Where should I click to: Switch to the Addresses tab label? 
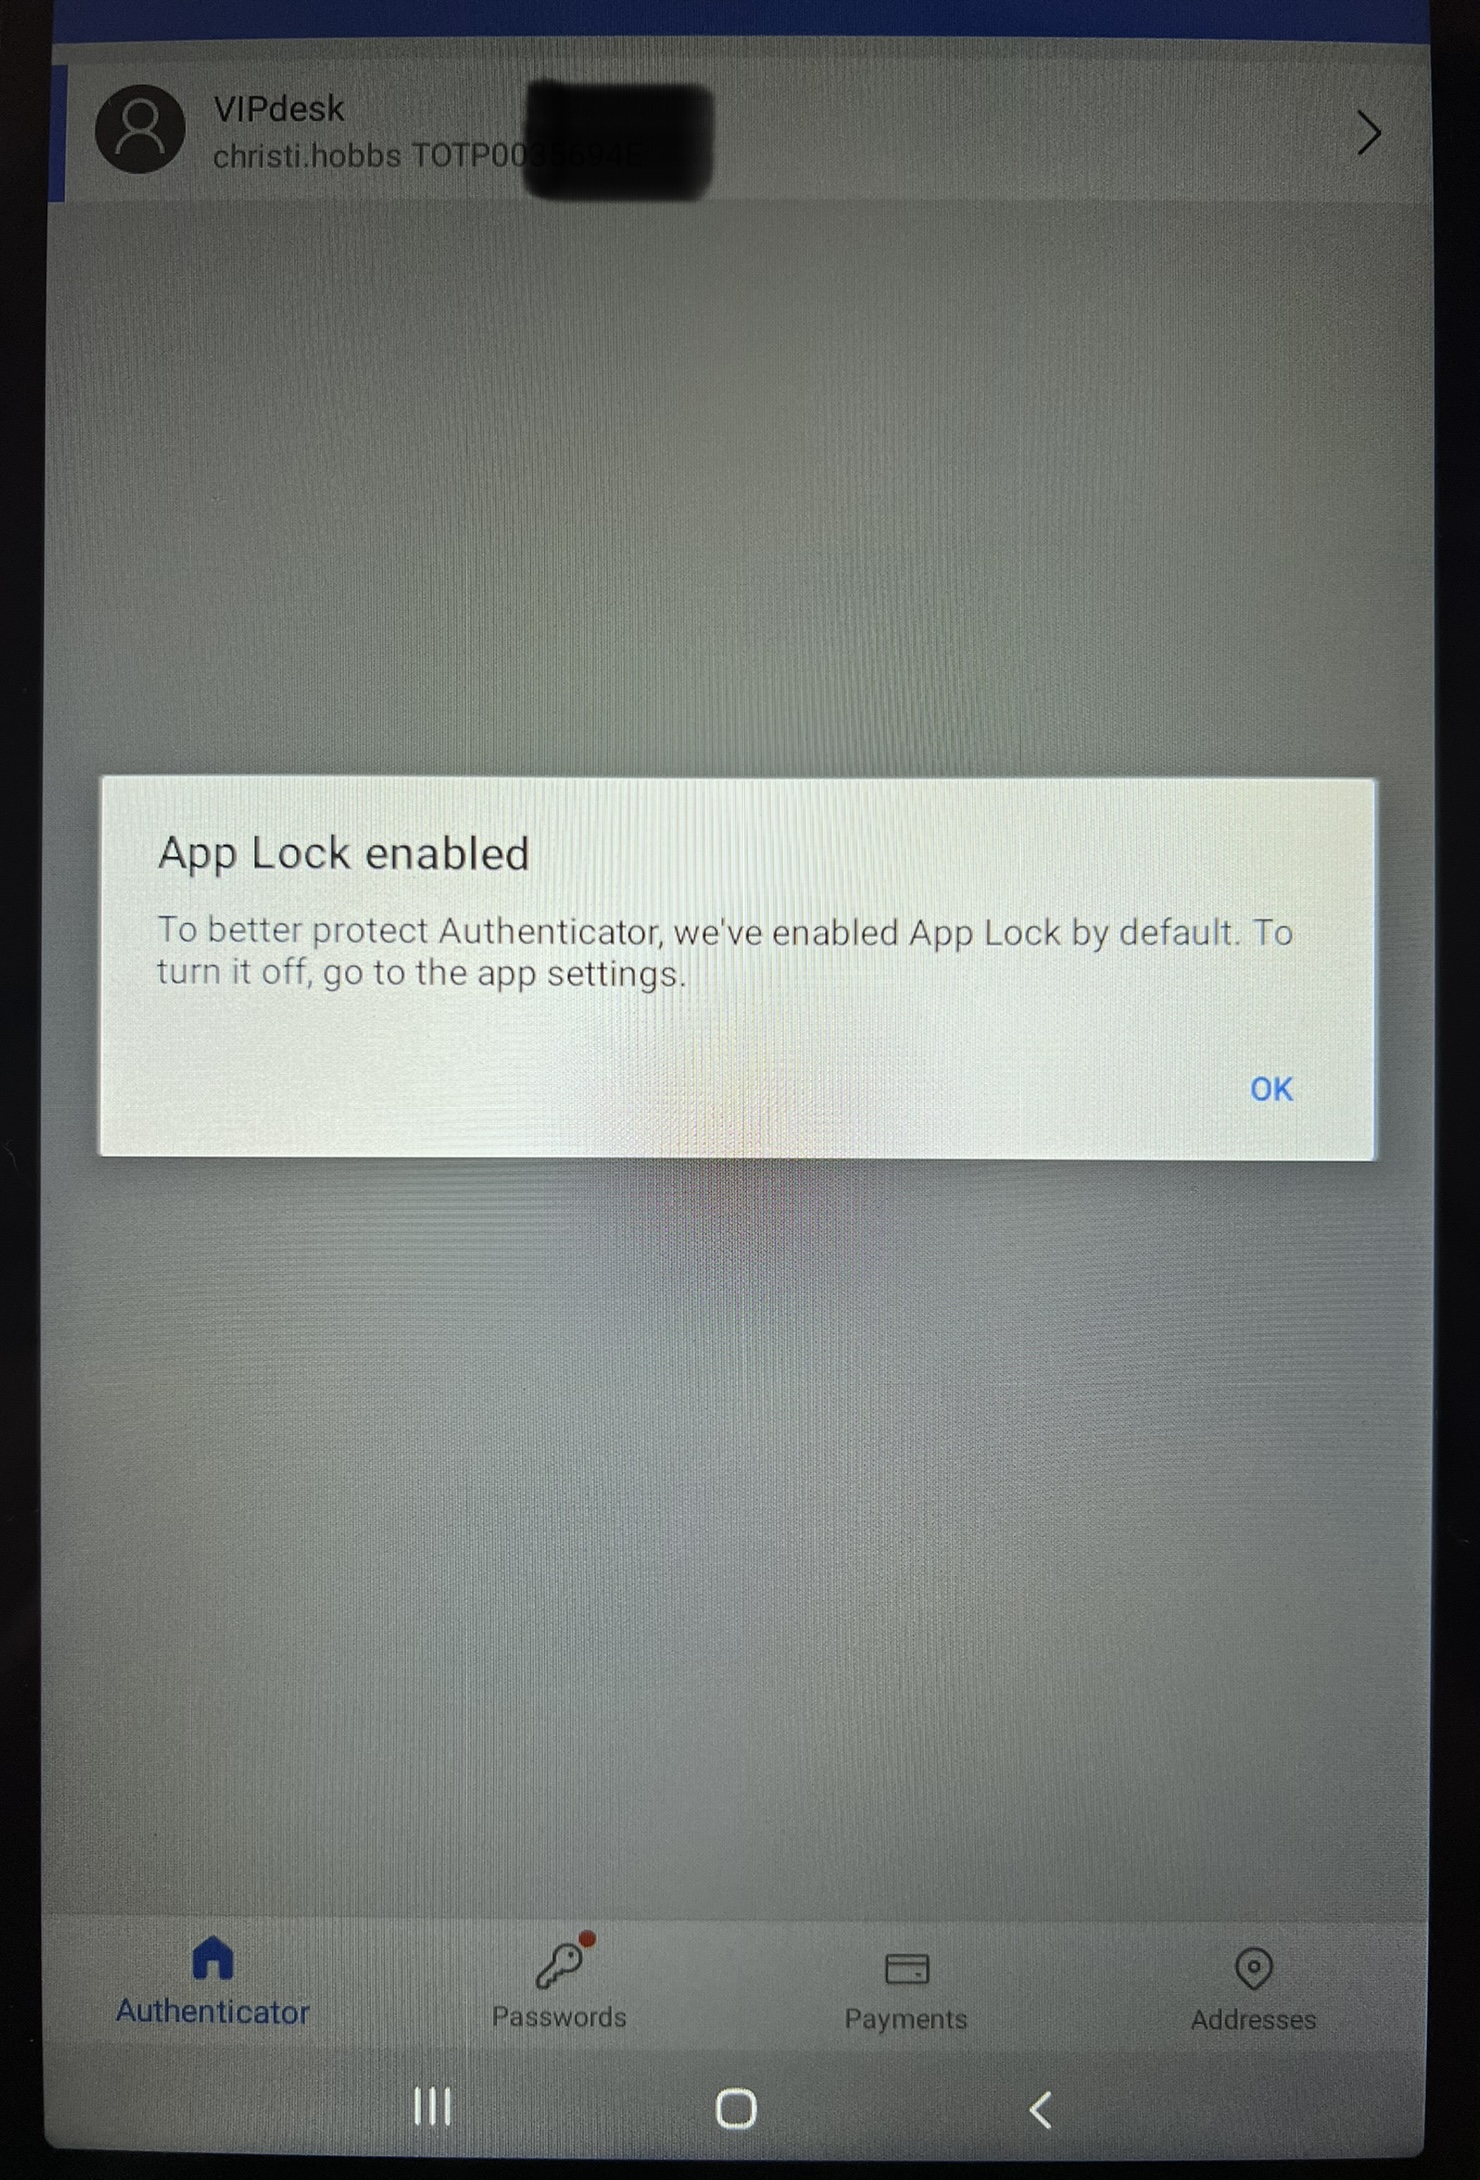click(x=1253, y=2020)
